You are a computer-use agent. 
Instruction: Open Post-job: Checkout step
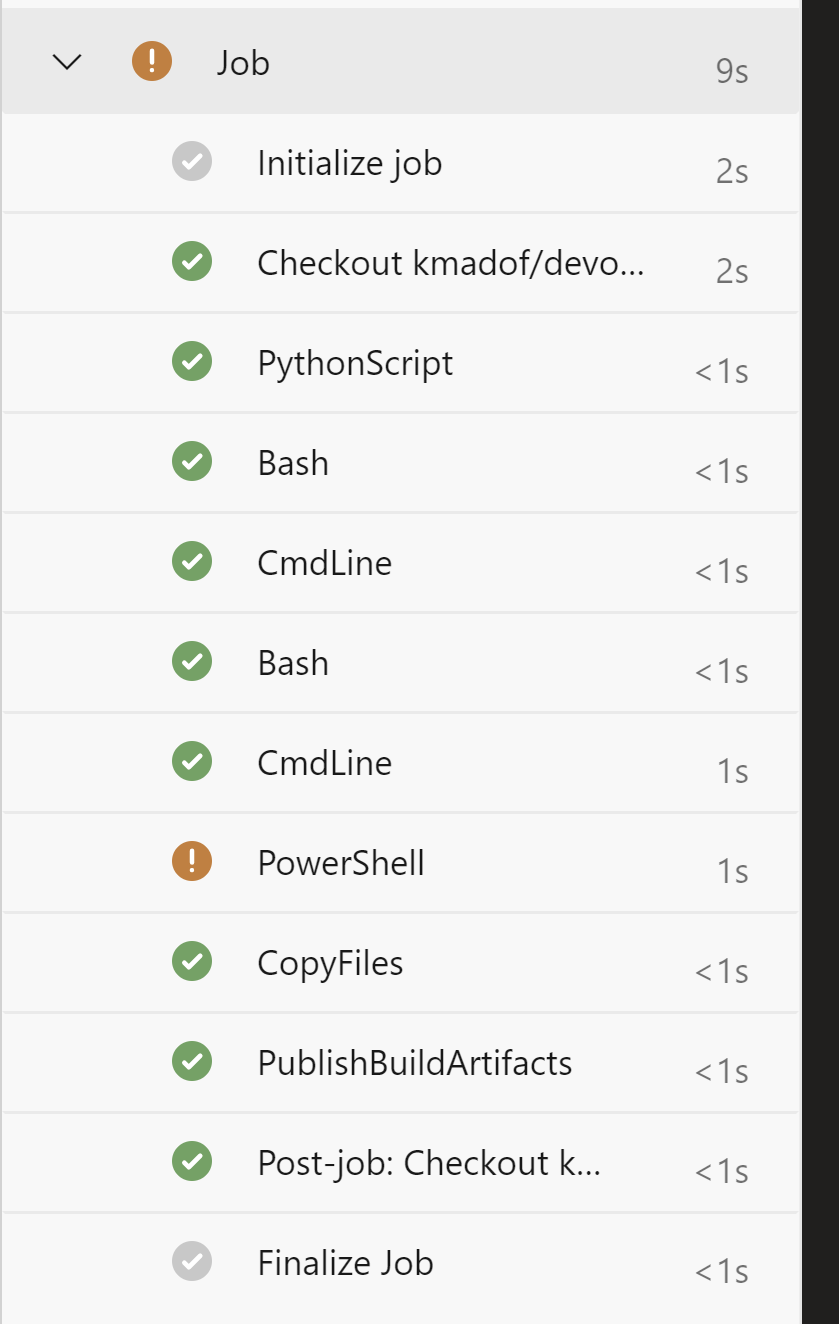coord(428,1163)
